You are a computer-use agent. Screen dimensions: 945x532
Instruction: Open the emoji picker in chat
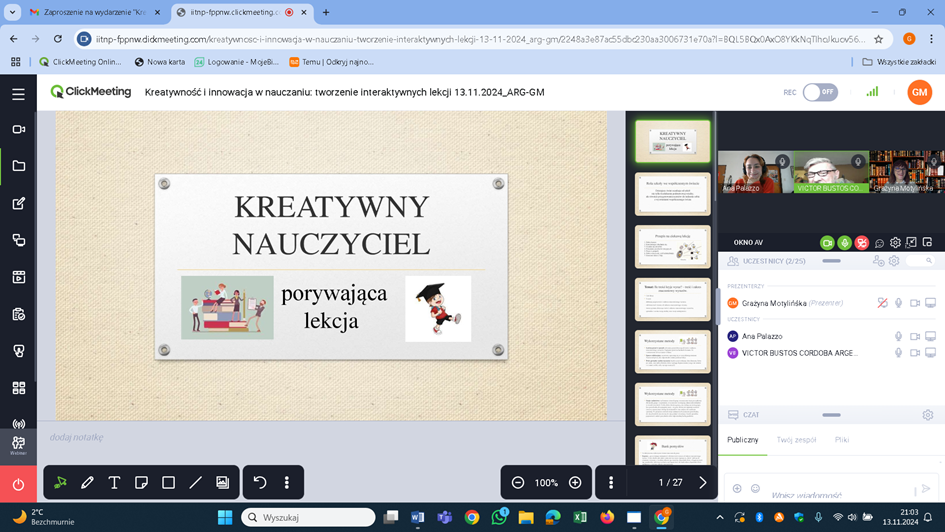coord(755,489)
